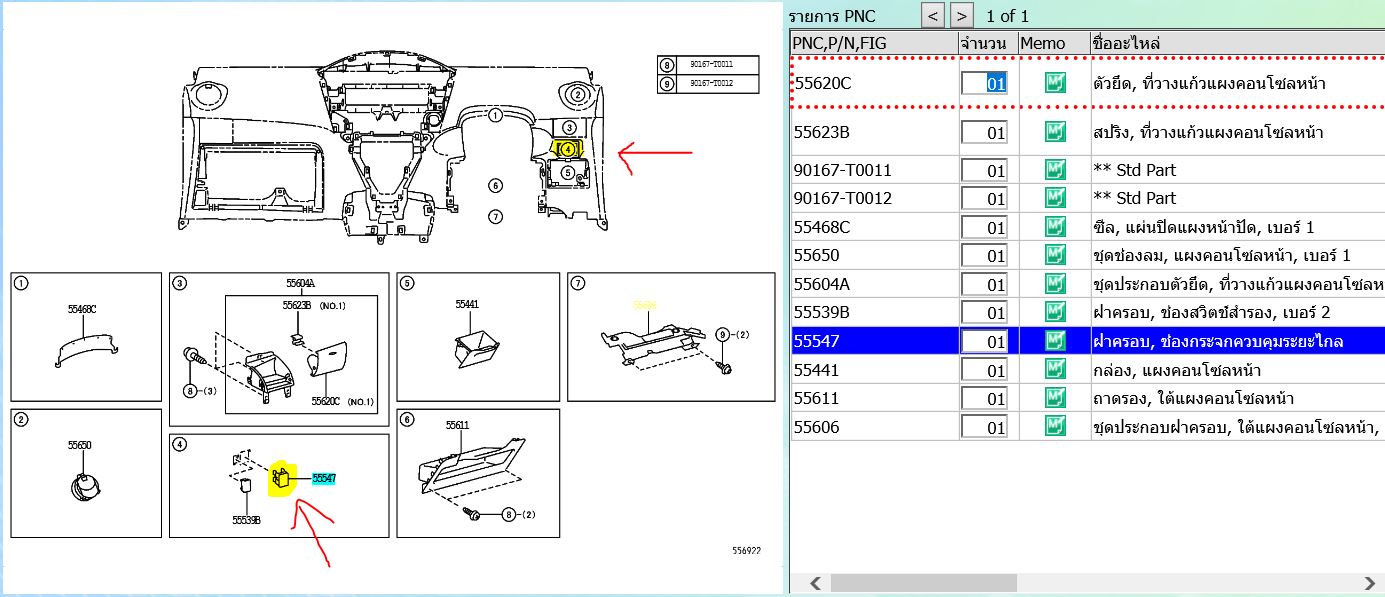Image resolution: width=1385 pixels, height=597 pixels.
Task: Open memo icon for part 55468C
Action: coord(1054,227)
